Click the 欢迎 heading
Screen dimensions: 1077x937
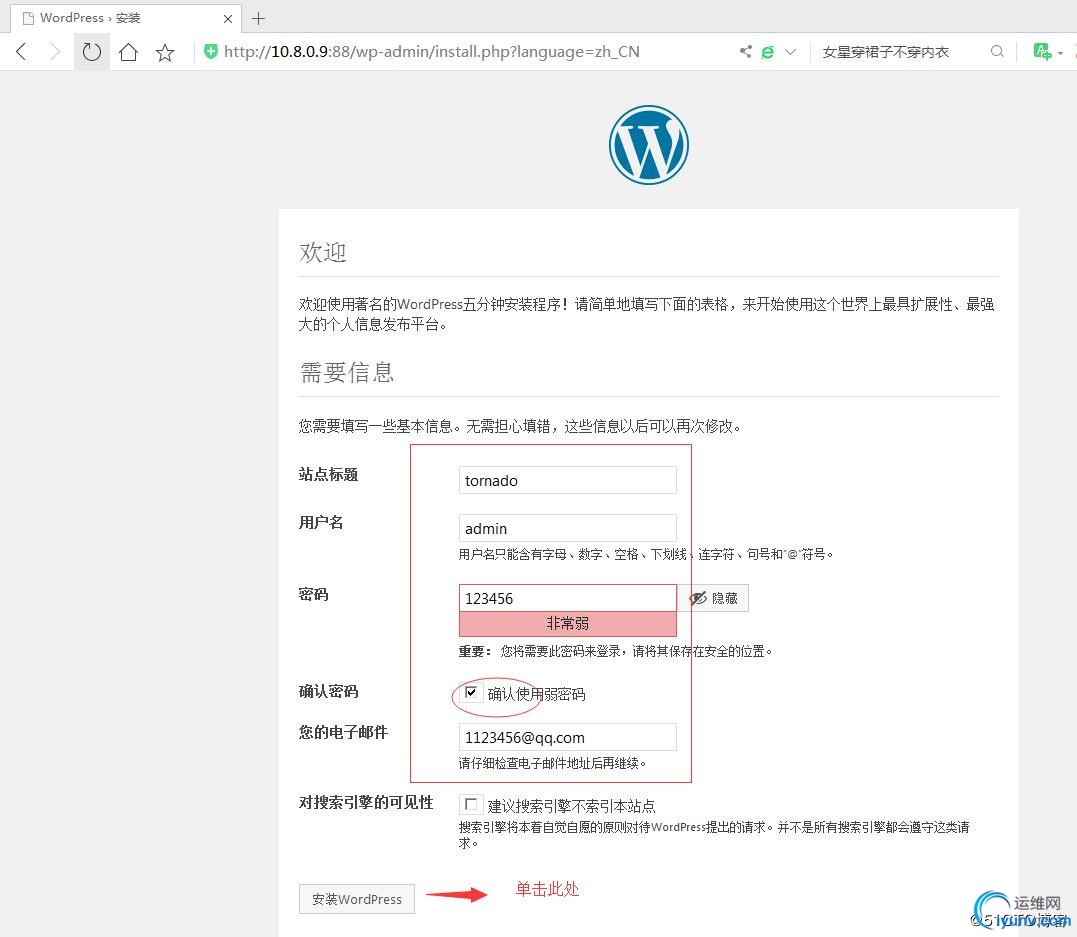323,252
